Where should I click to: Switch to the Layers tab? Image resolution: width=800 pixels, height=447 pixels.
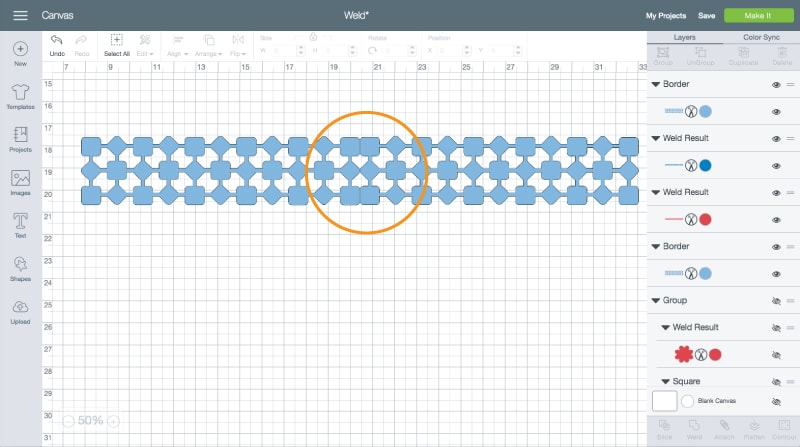tap(685, 38)
